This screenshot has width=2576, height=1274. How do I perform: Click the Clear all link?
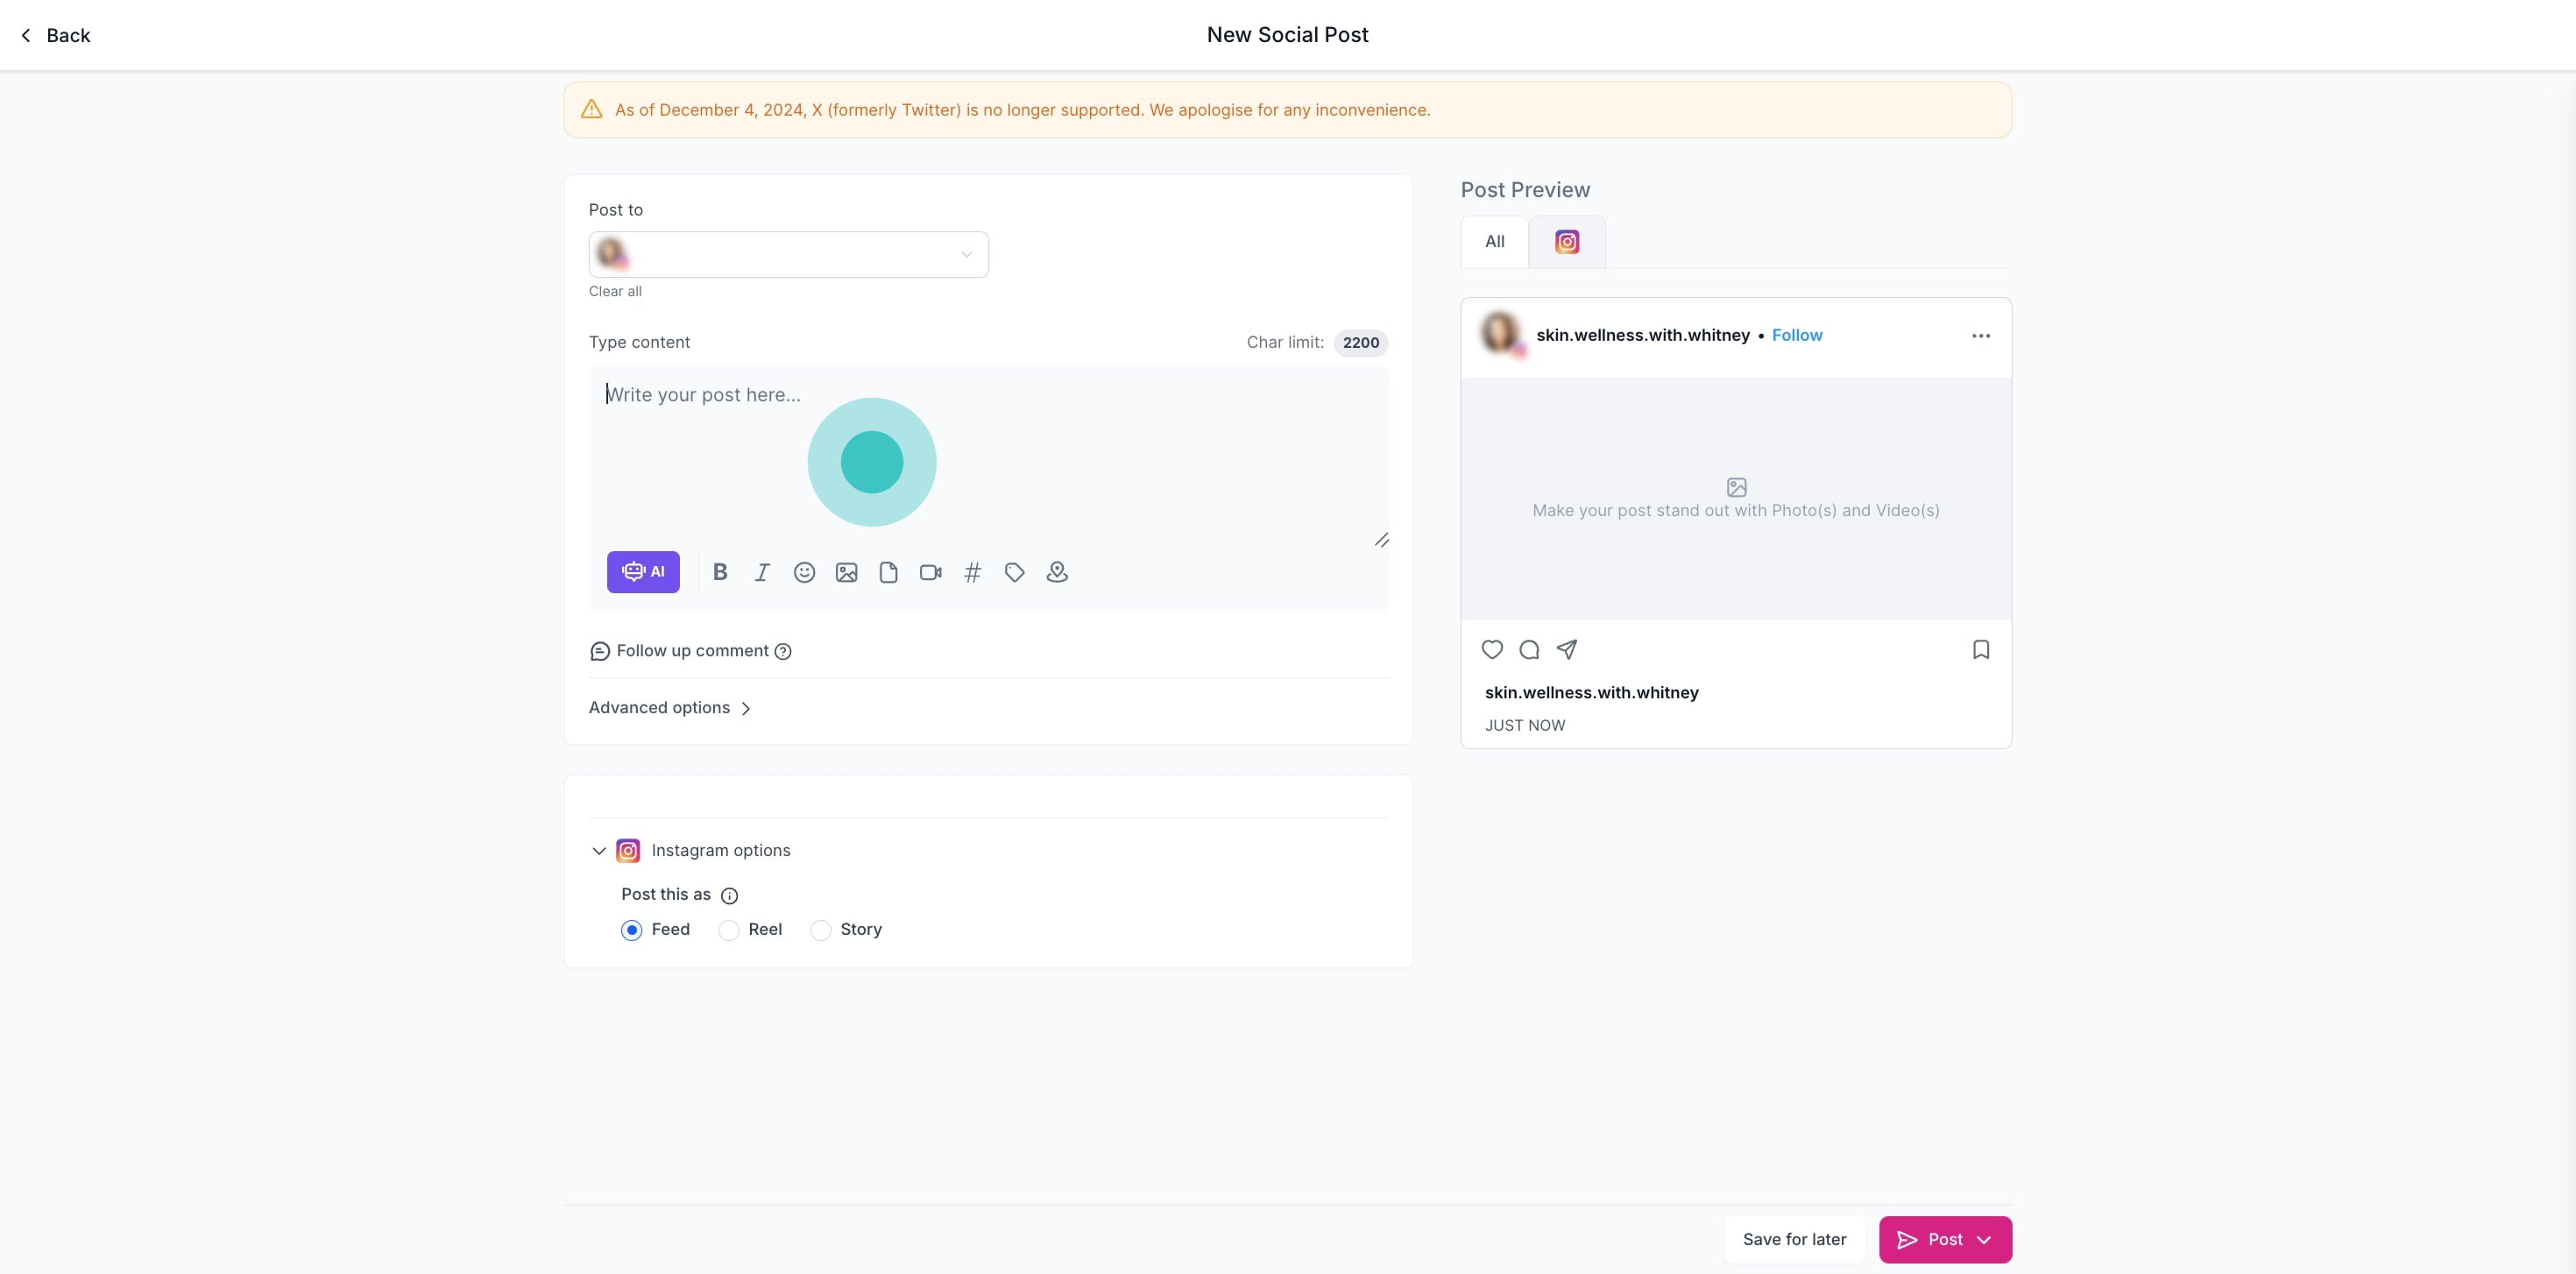(615, 291)
